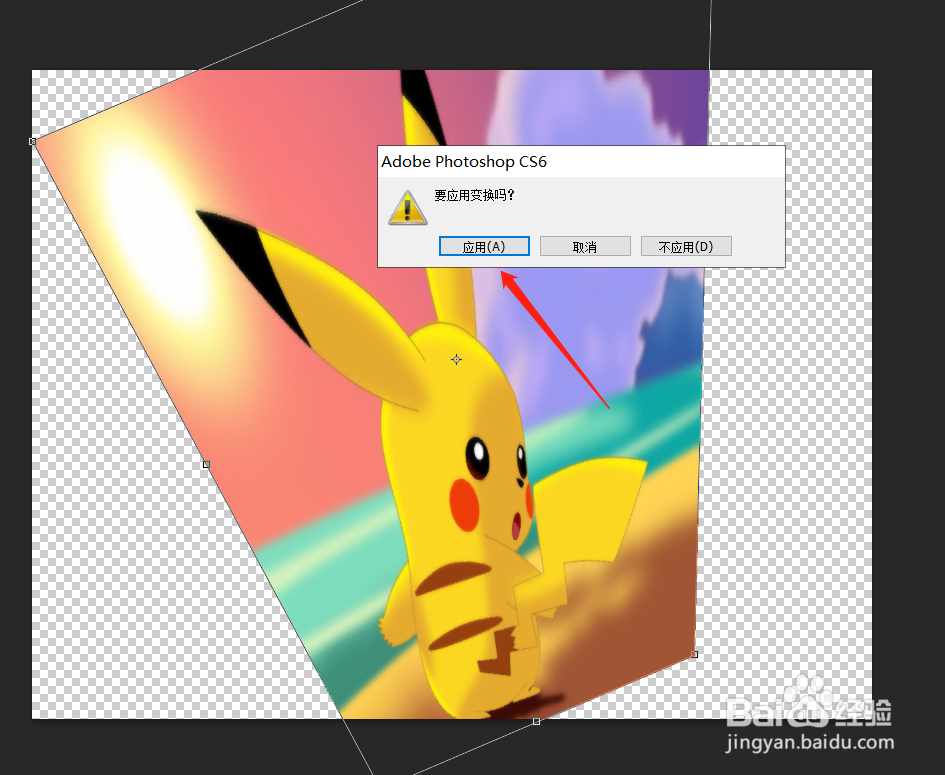Click the 应用(A) button to apply the transform
Screen dimensions: 945x775
pos(484,246)
